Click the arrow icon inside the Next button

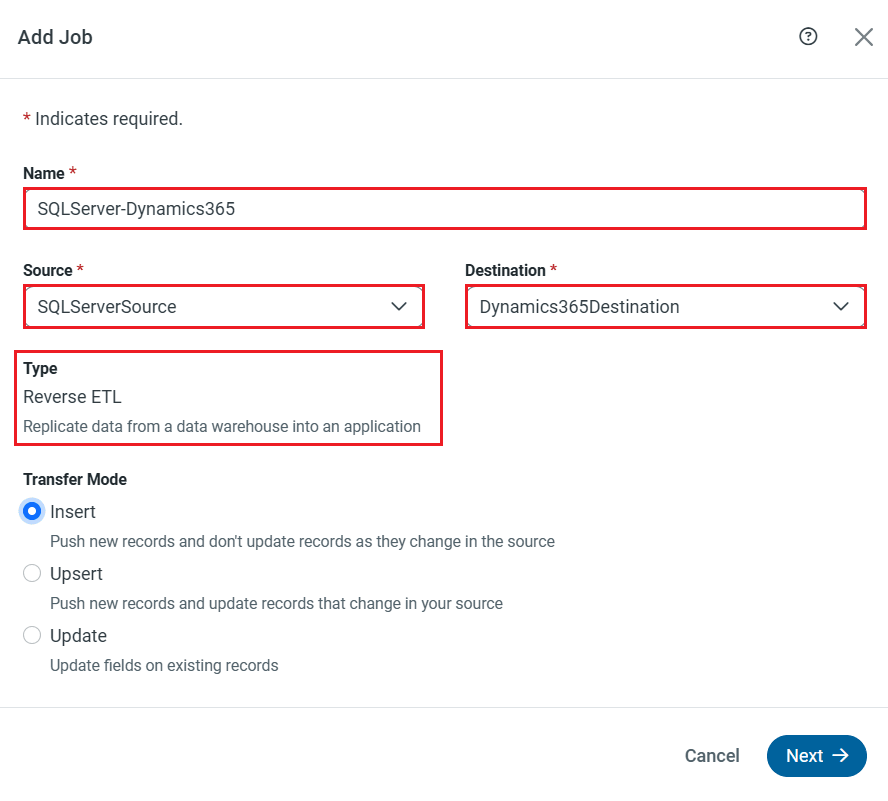point(841,756)
